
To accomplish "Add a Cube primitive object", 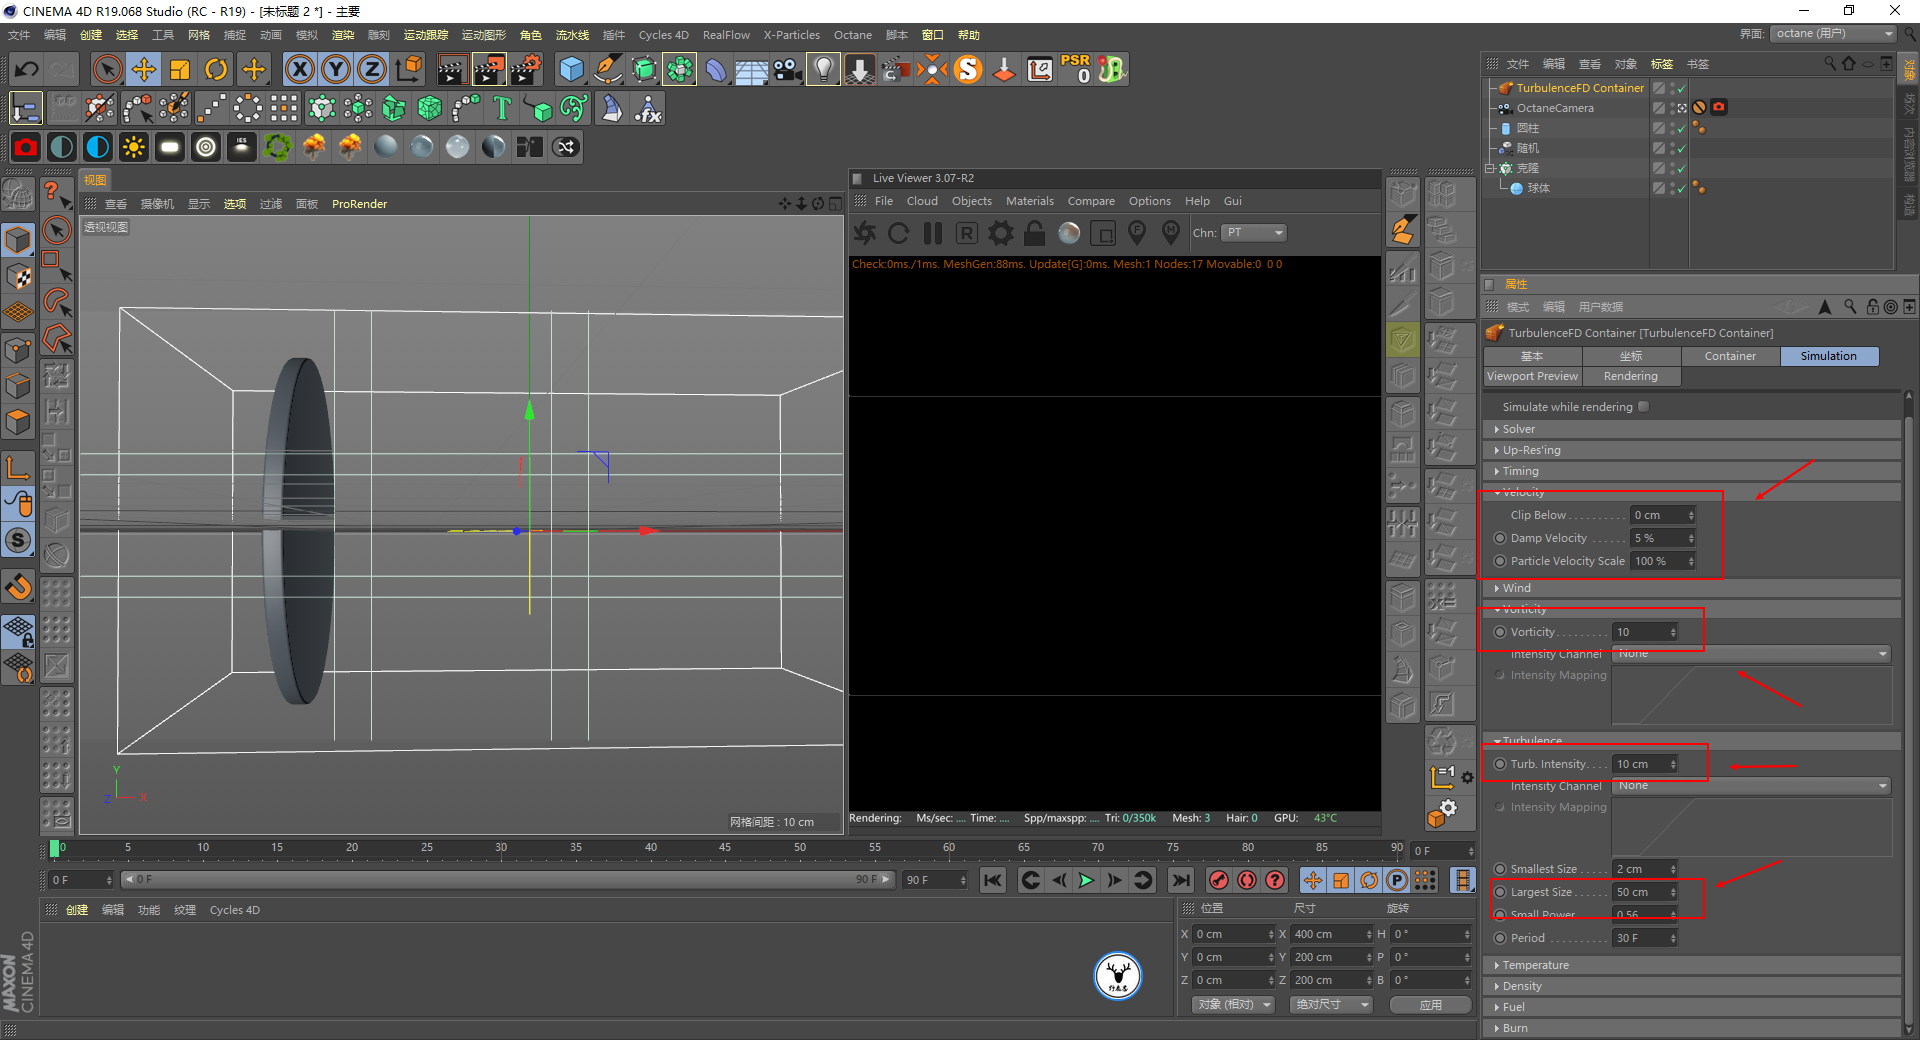I will (x=571, y=69).
